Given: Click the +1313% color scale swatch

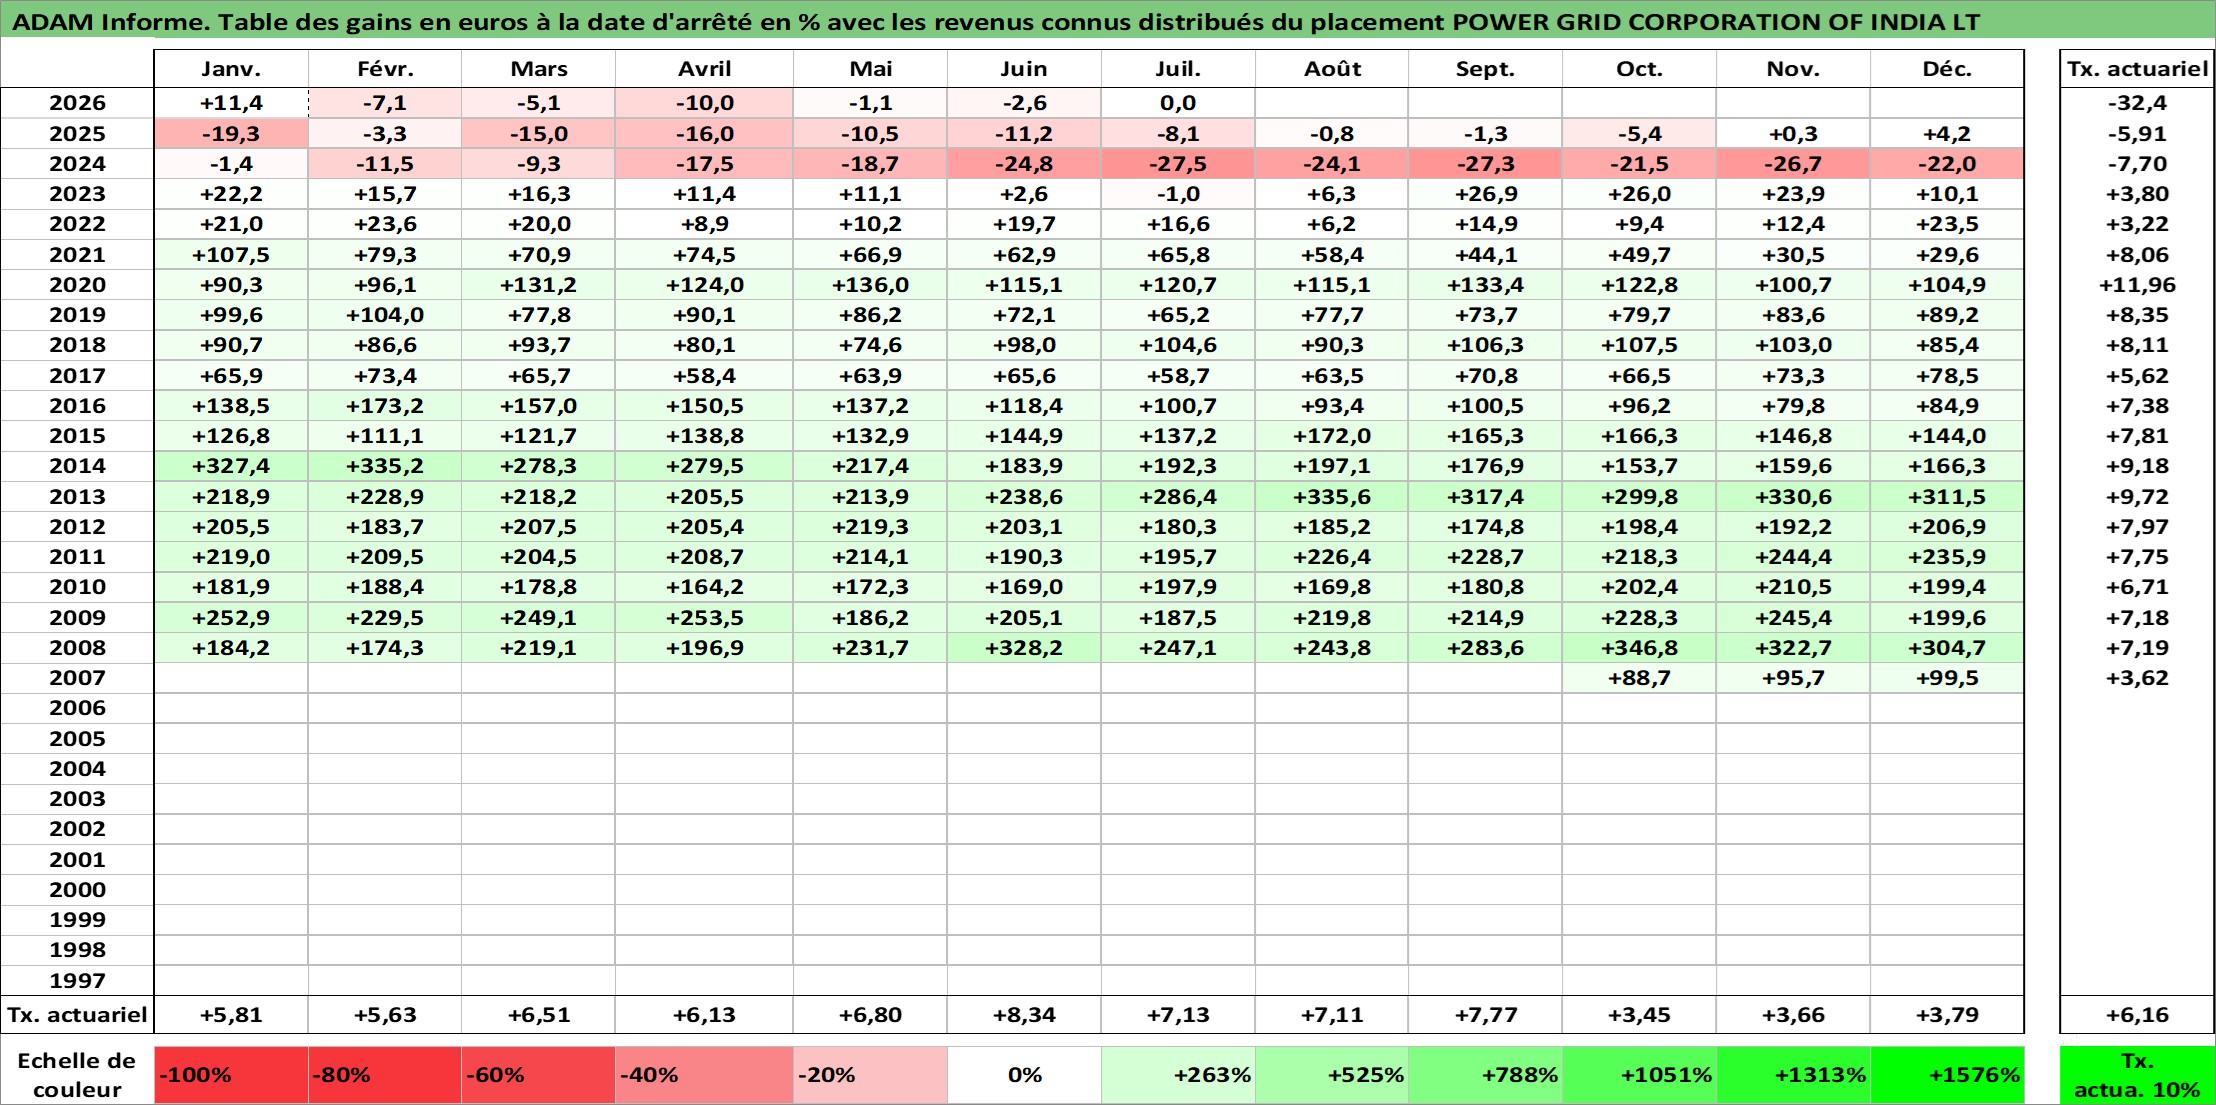Looking at the screenshot, I should click(x=1793, y=1075).
